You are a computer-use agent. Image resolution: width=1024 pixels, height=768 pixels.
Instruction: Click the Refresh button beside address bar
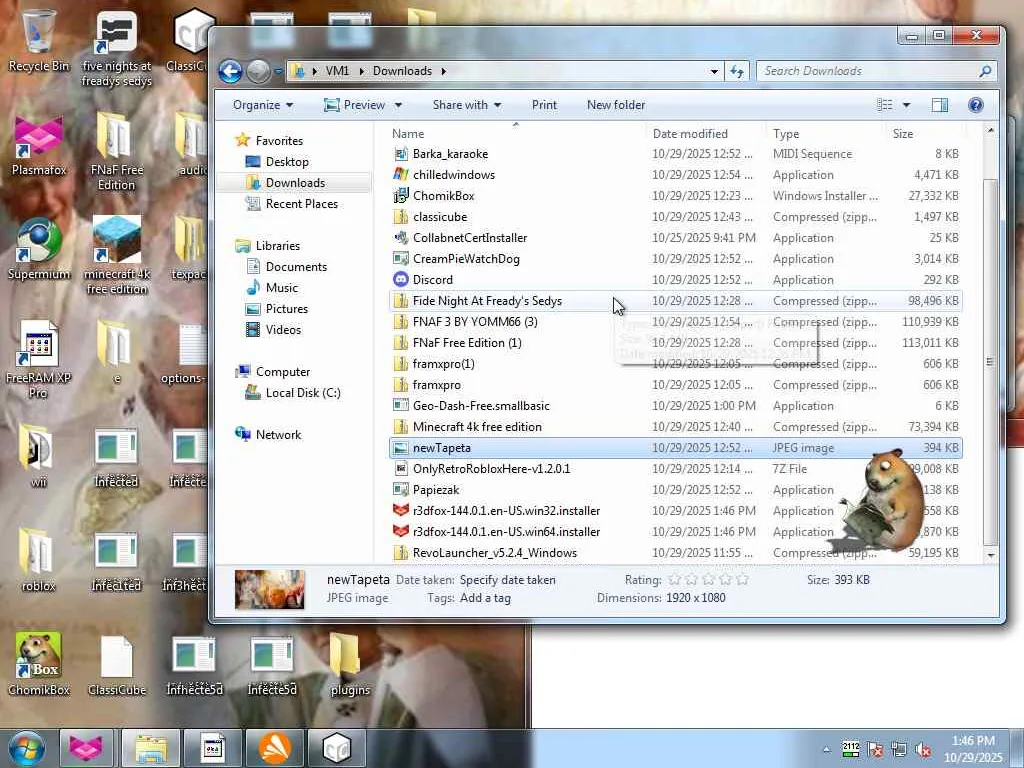pos(737,71)
